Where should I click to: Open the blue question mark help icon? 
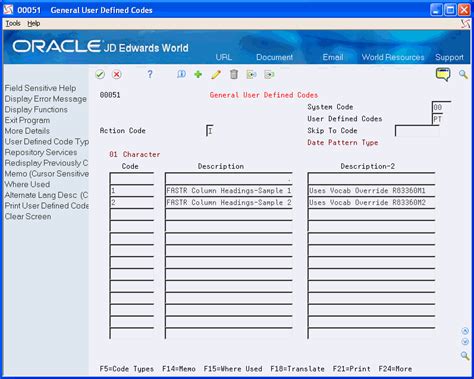click(x=150, y=74)
